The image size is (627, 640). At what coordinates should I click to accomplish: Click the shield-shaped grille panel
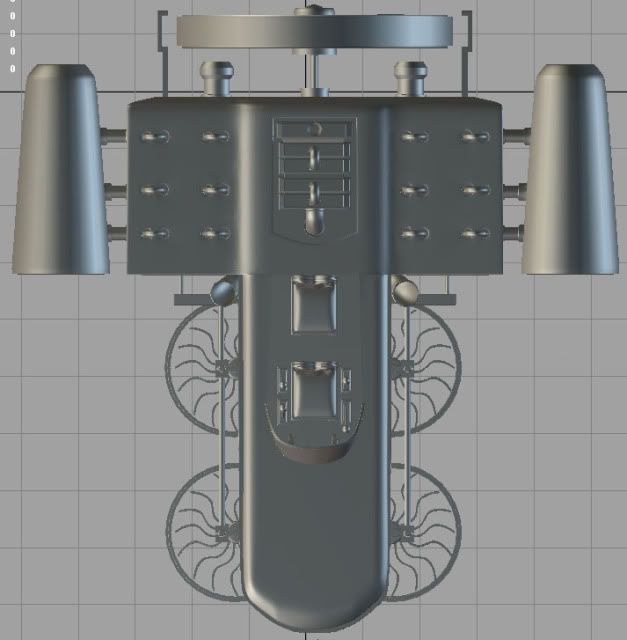315,179
